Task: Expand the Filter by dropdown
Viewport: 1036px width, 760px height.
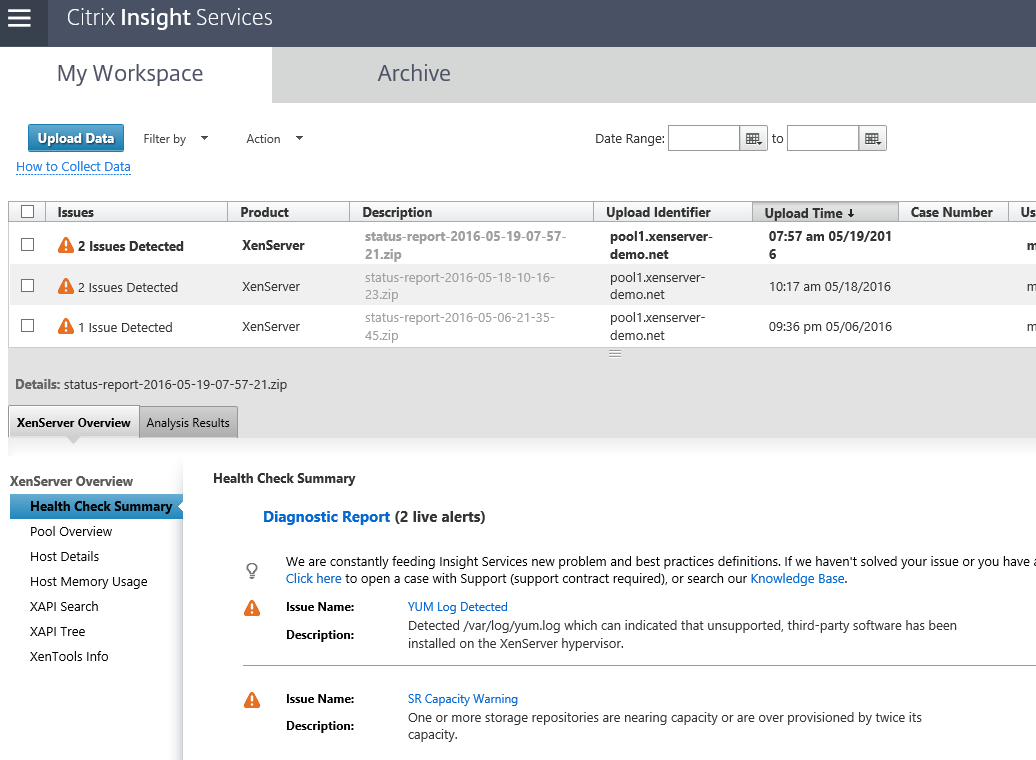Action: [175, 139]
